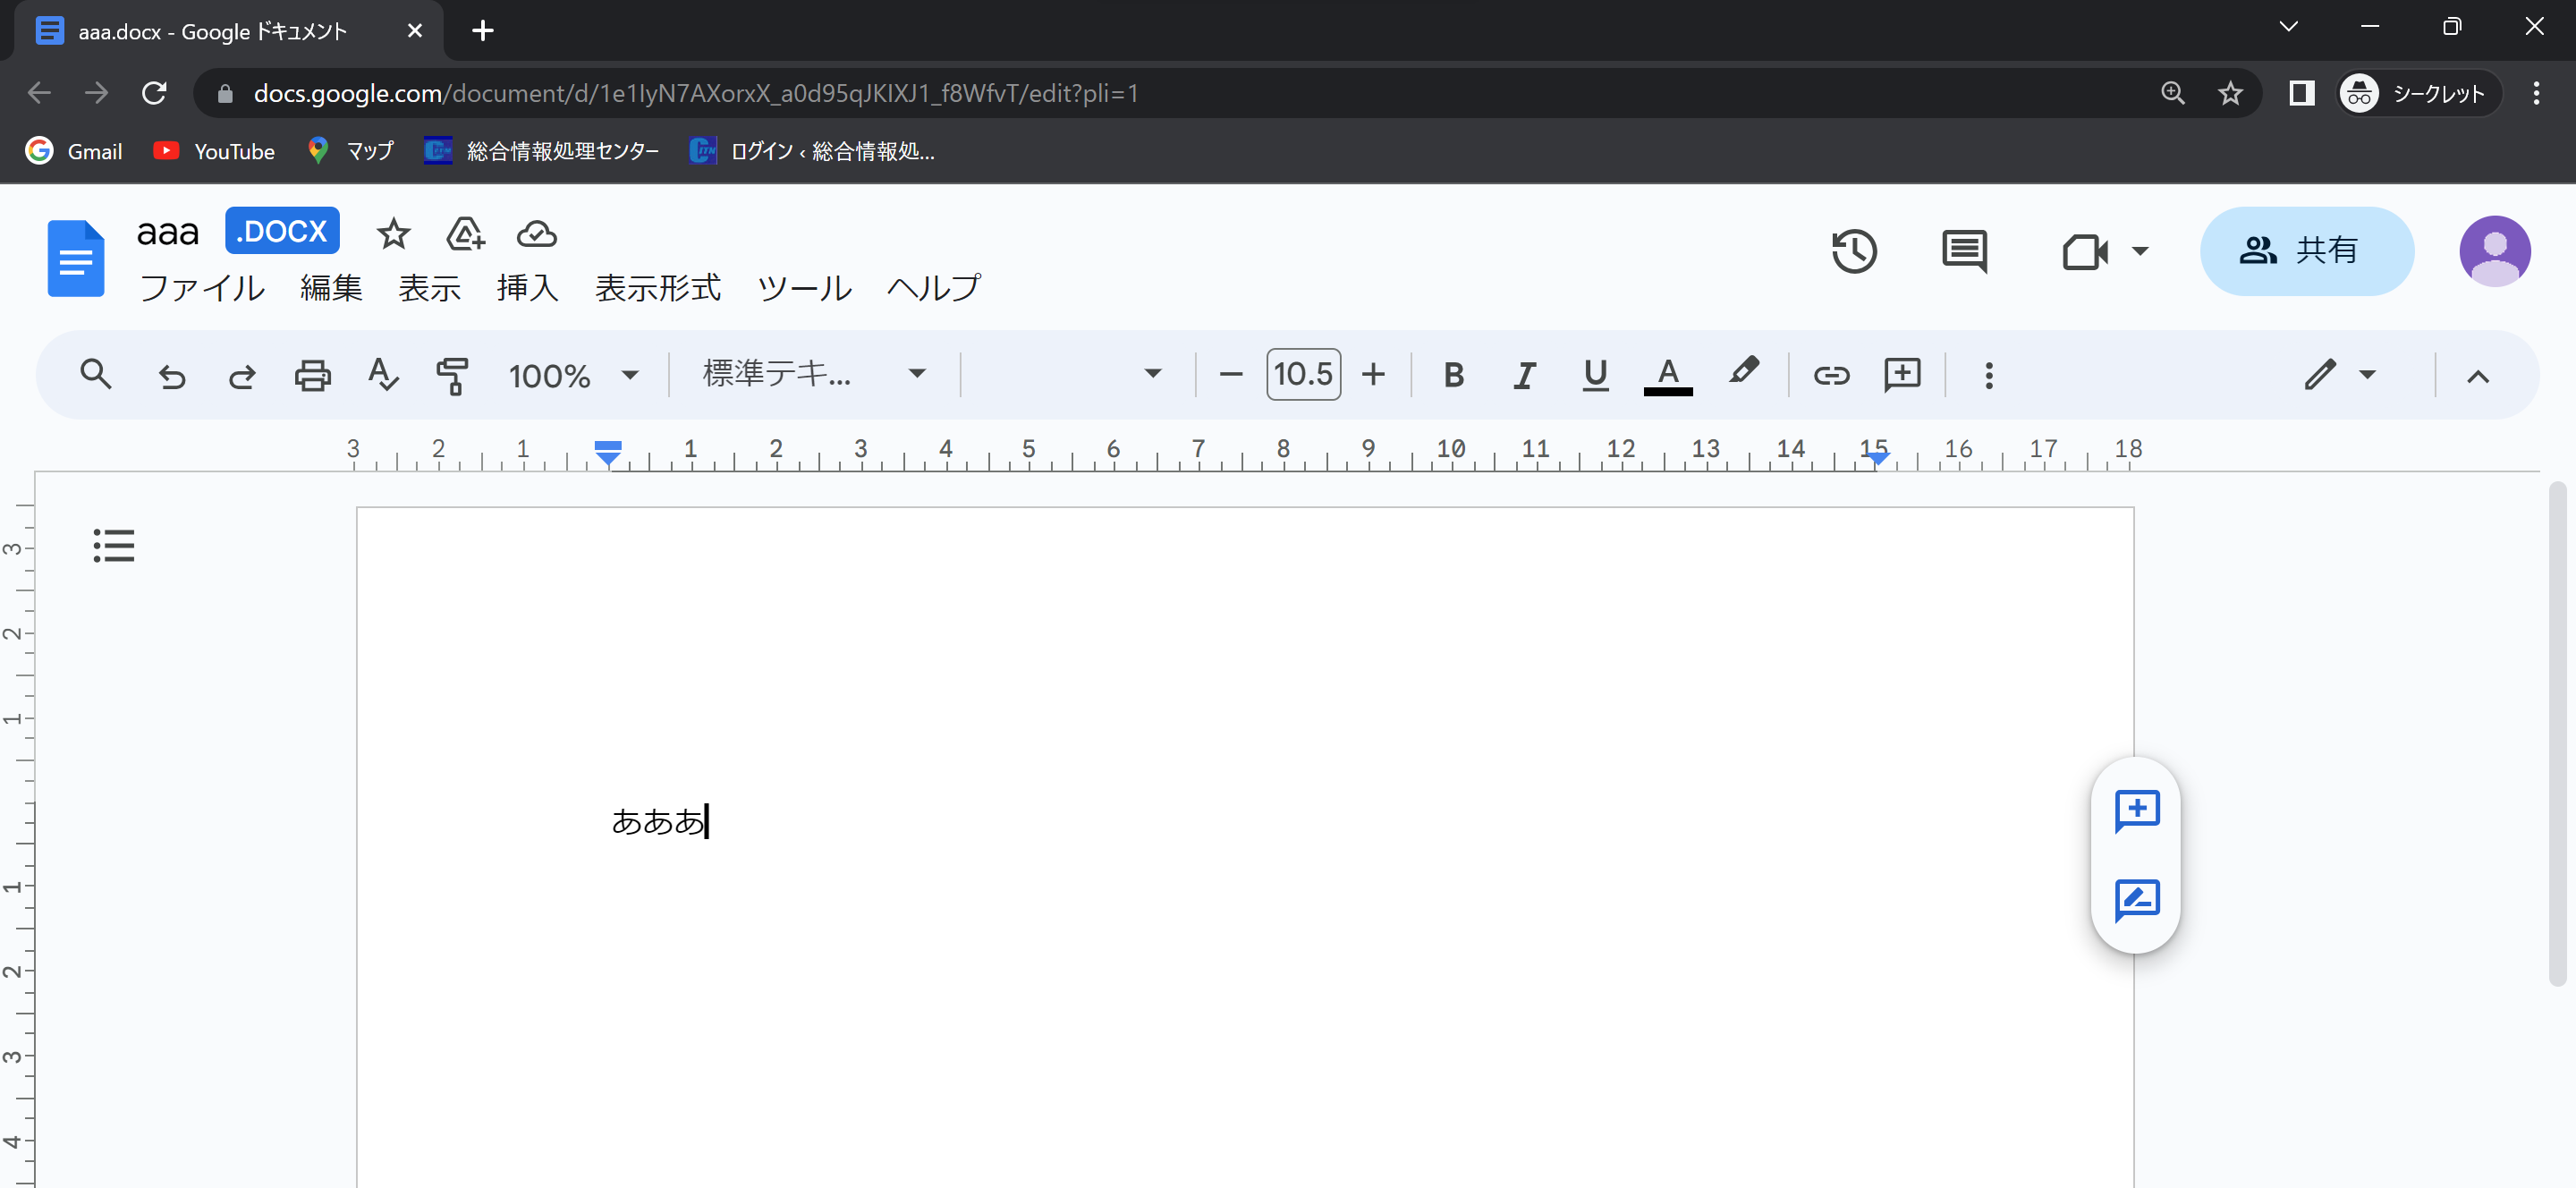Open the ファイル menu
Screen dimensions: 2576x1188
pyautogui.click(x=202, y=288)
